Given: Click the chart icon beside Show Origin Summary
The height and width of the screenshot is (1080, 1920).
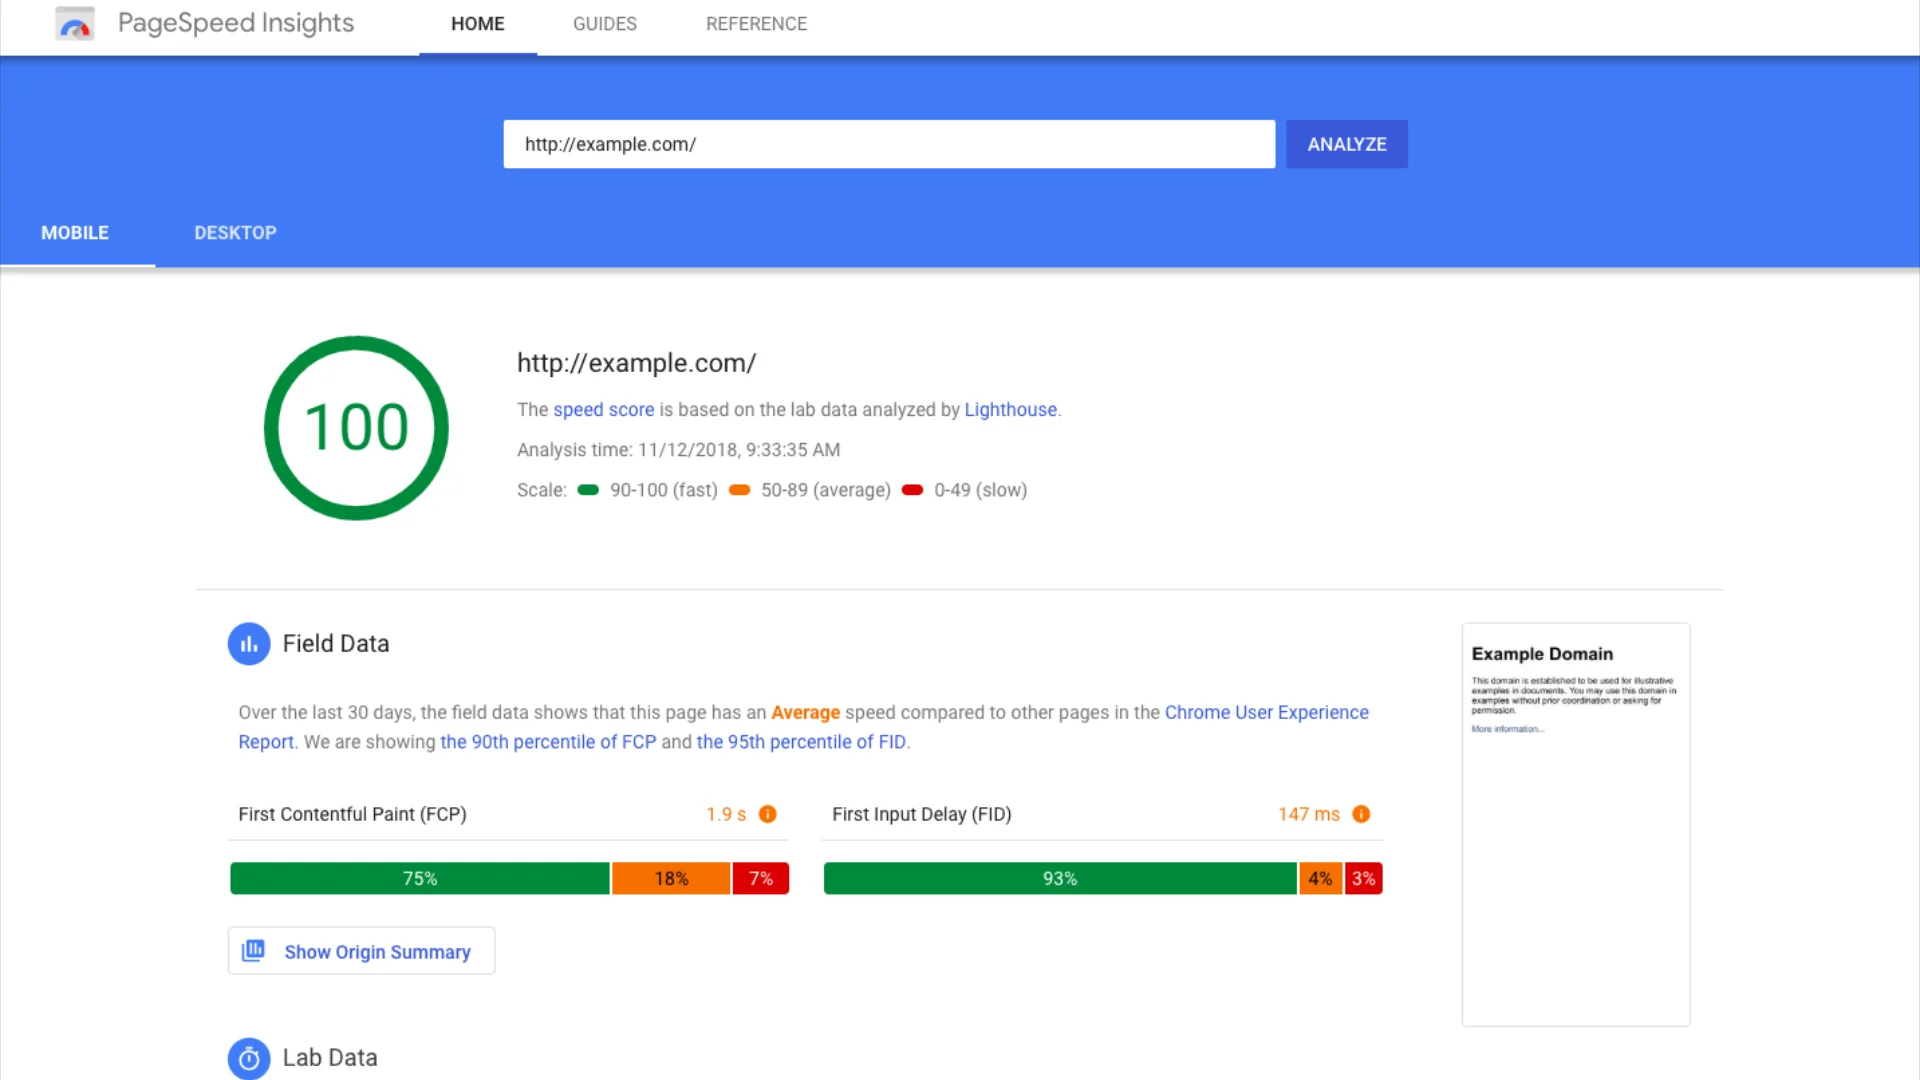Looking at the screenshot, I should [253, 950].
